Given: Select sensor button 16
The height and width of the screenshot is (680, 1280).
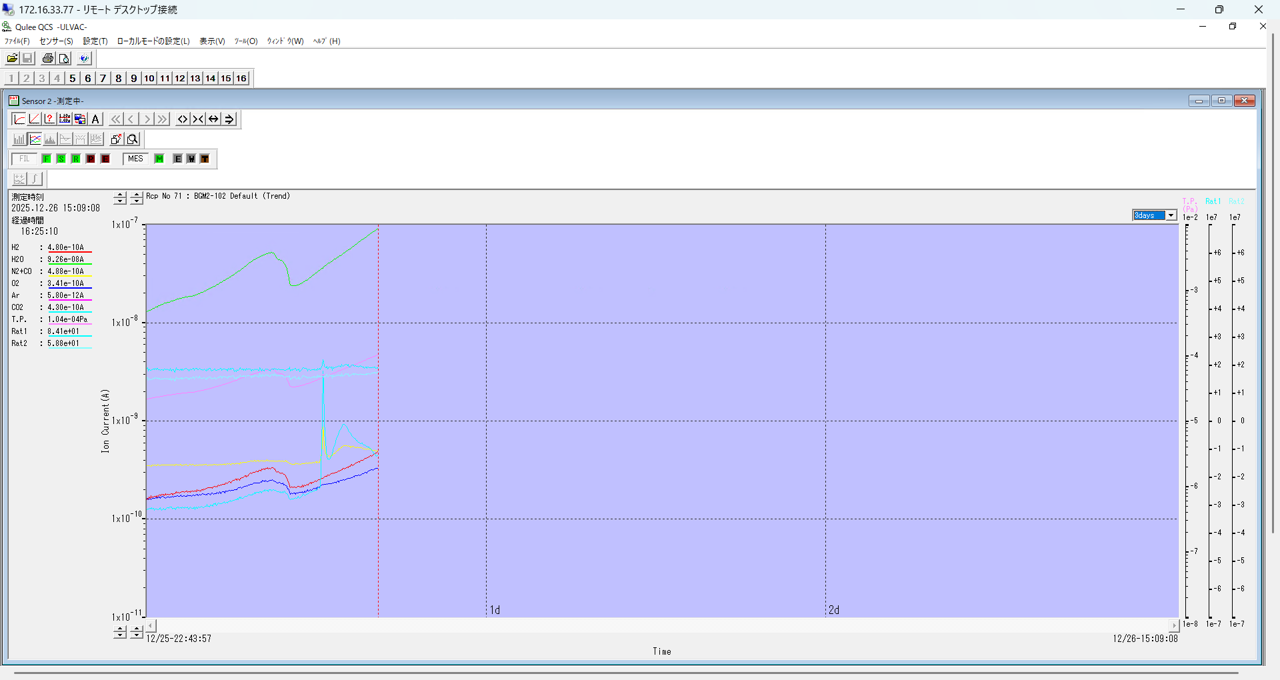Looking at the screenshot, I should (x=241, y=78).
